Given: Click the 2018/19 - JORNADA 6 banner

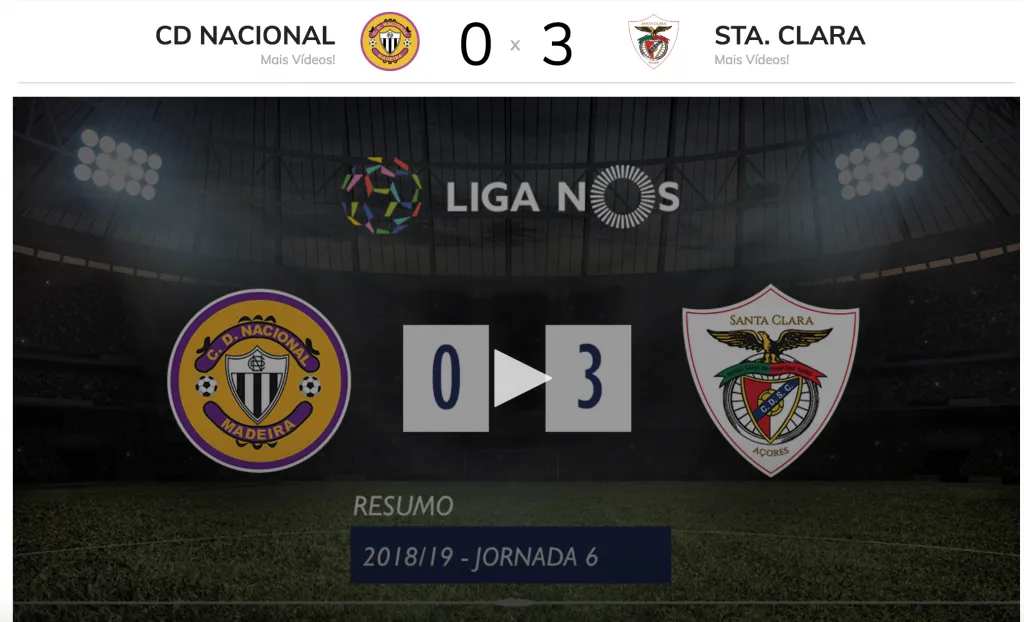Looking at the screenshot, I should pos(511,555).
